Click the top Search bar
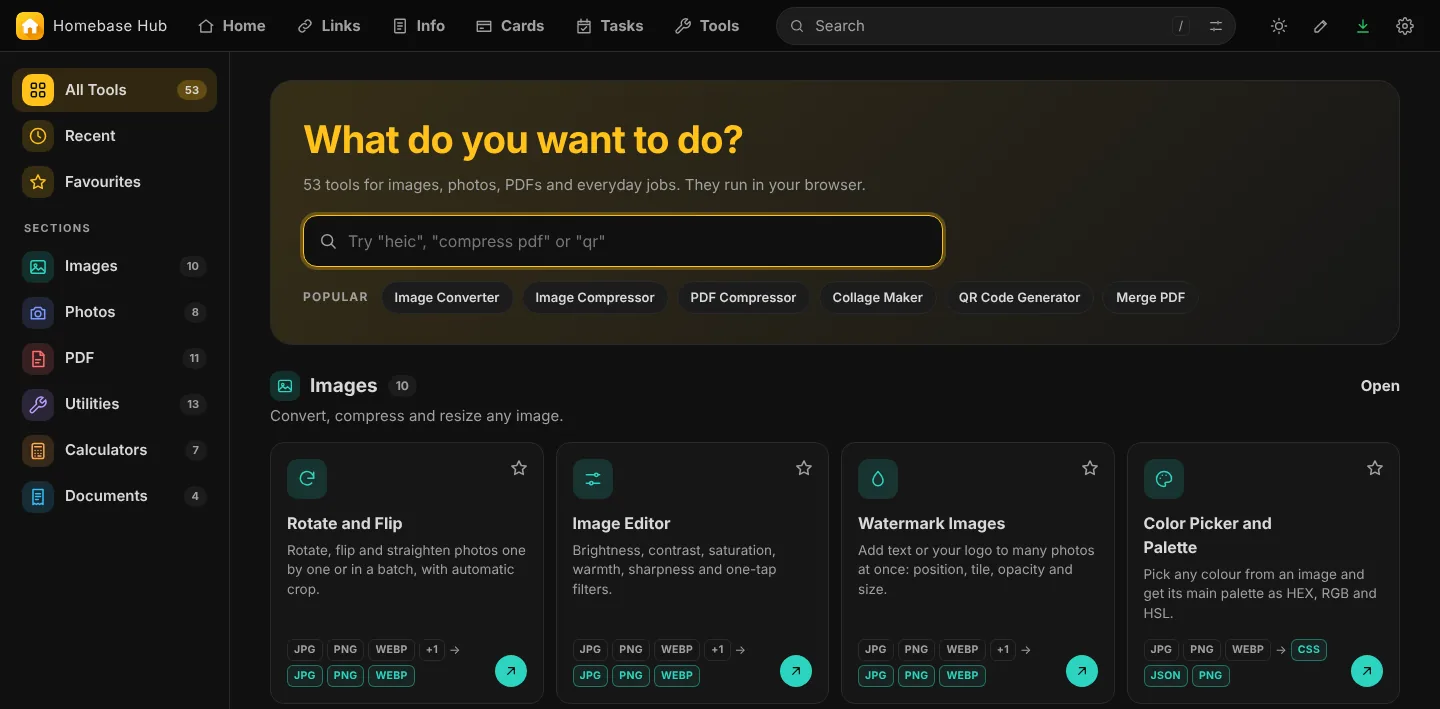Image resolution: width=1440 pixels, height=709 pixels. (x=1006, y=26)
